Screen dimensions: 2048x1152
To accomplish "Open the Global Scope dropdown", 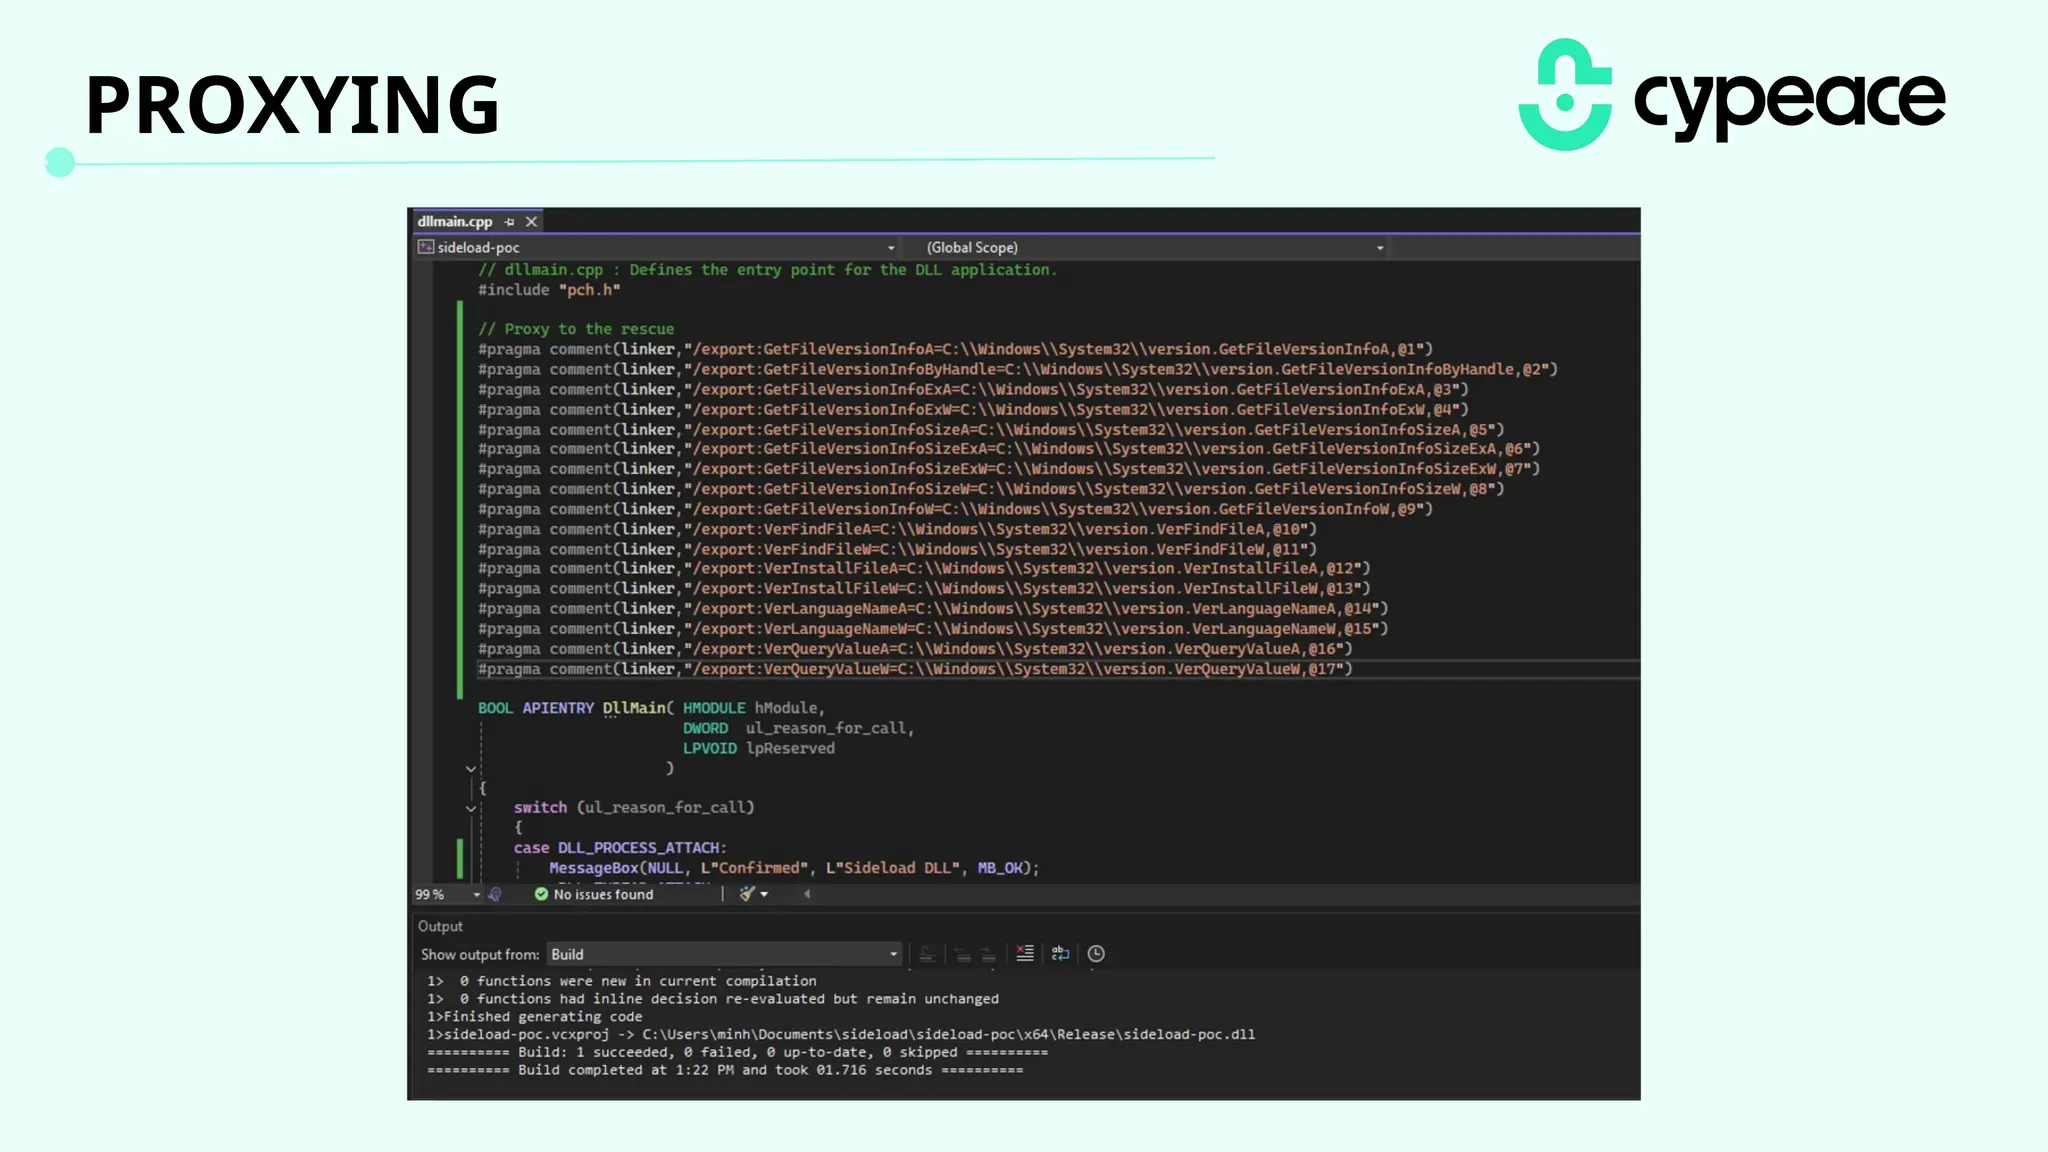I will click(x=1380, y=248).
